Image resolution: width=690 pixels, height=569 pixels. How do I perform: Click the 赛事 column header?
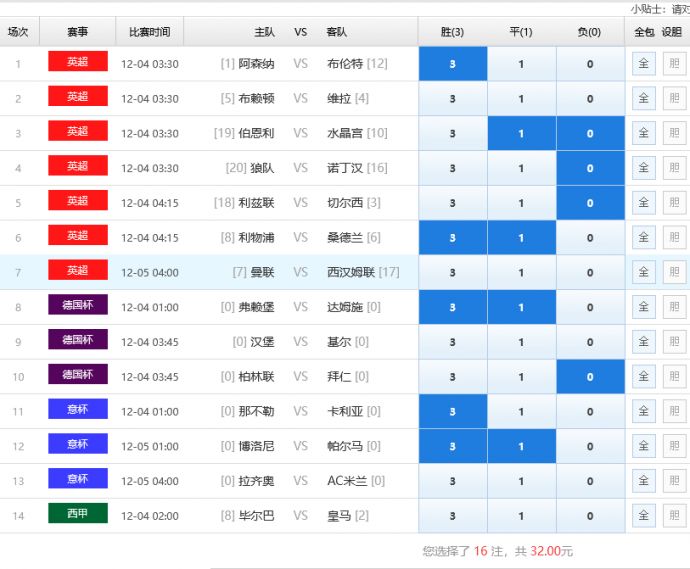77,32
